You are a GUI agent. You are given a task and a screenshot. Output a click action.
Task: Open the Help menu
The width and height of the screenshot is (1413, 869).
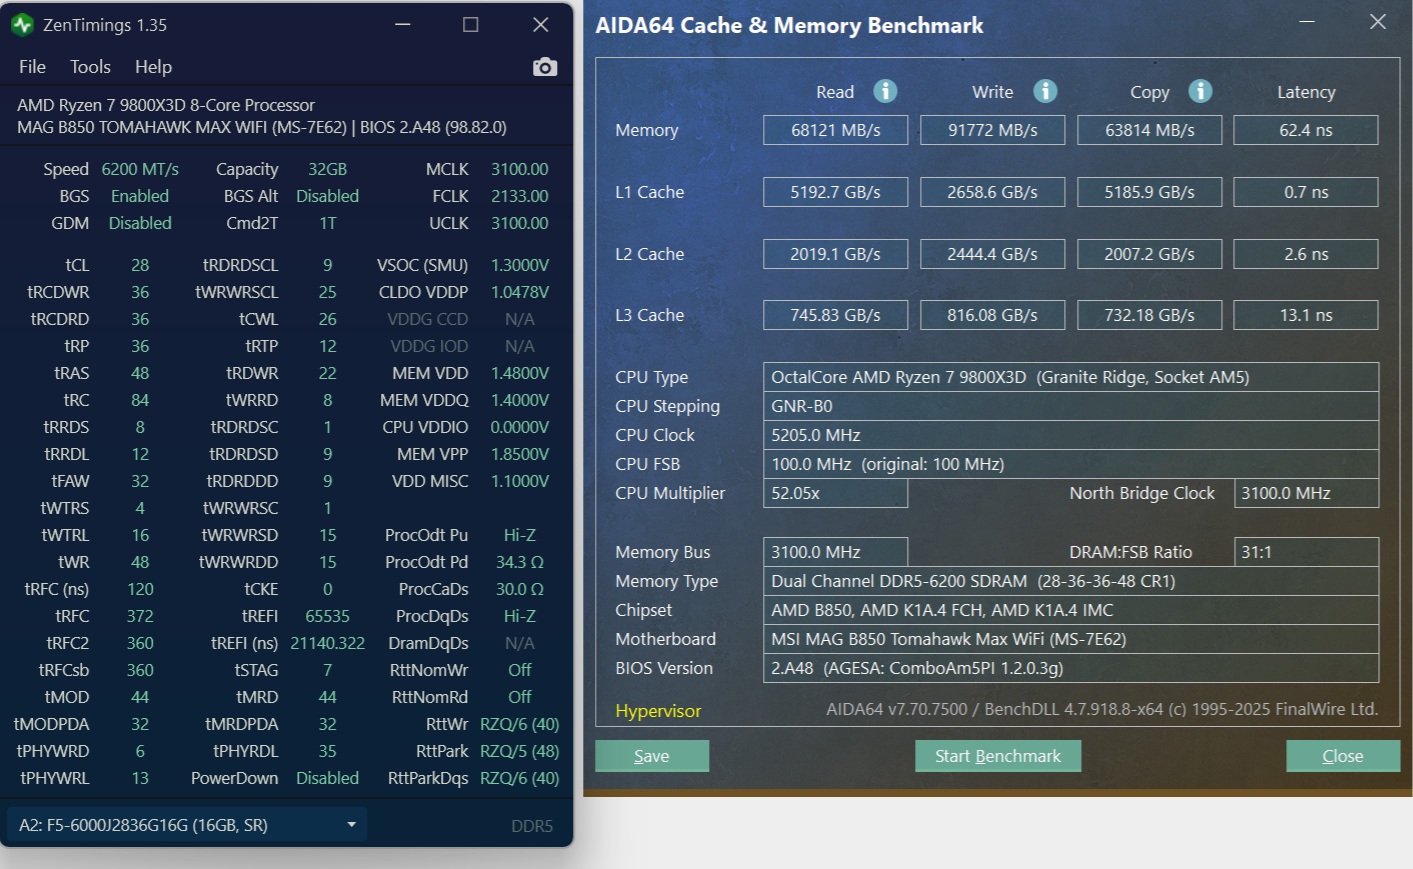[x=153, y=67]
